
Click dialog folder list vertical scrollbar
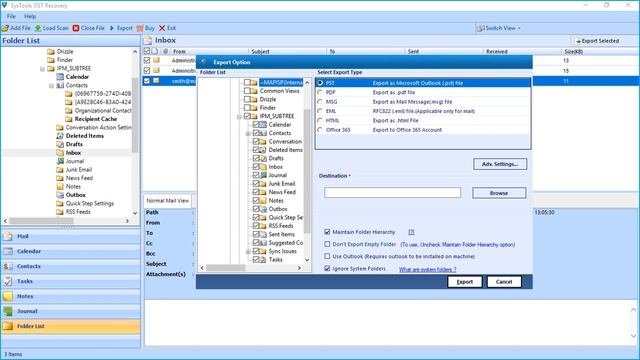pos(307,171)
